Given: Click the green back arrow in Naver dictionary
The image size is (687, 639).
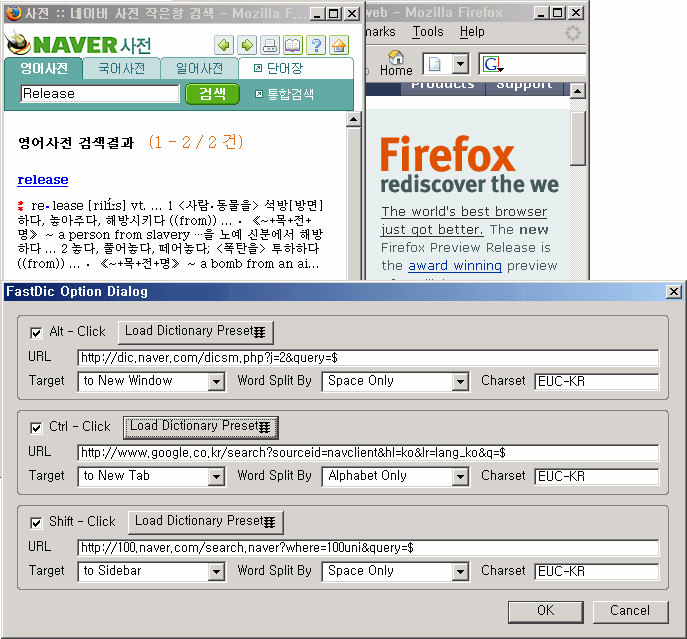Looking at the screenshot, I should click(x=224, y=45).
